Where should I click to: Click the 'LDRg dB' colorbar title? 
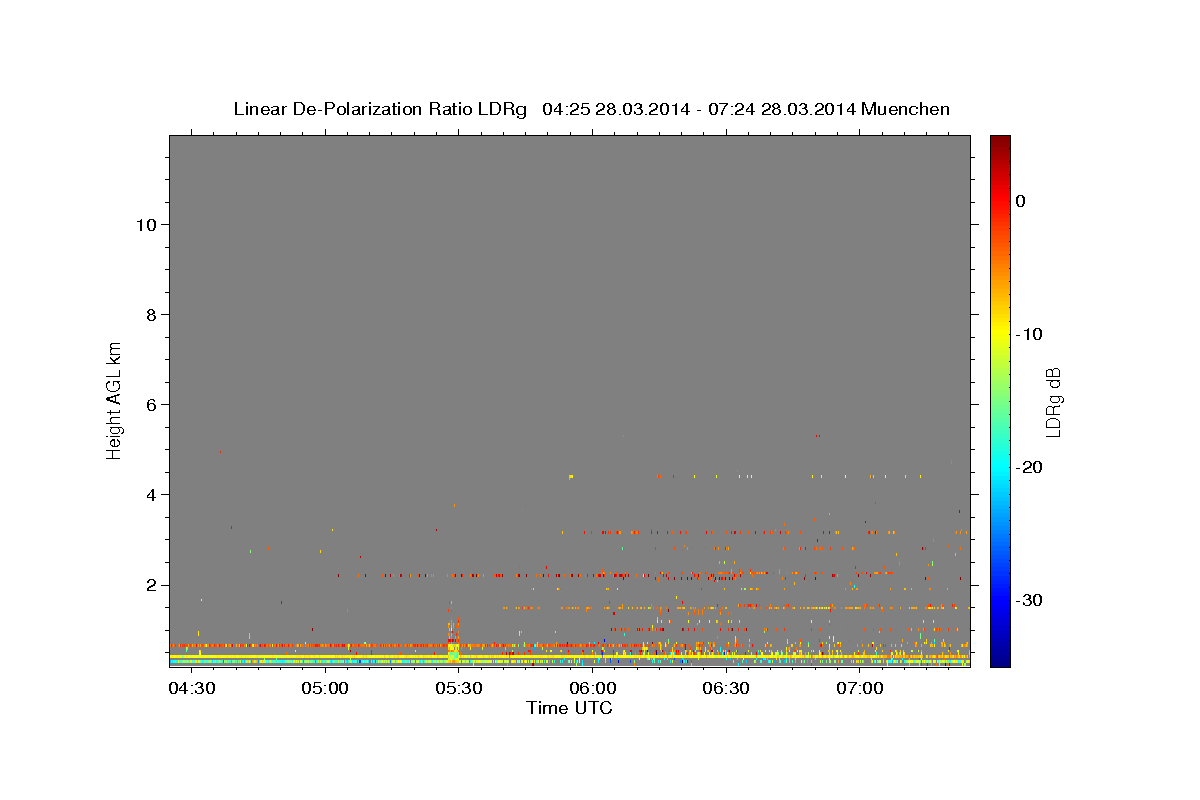click(1054, 402)
